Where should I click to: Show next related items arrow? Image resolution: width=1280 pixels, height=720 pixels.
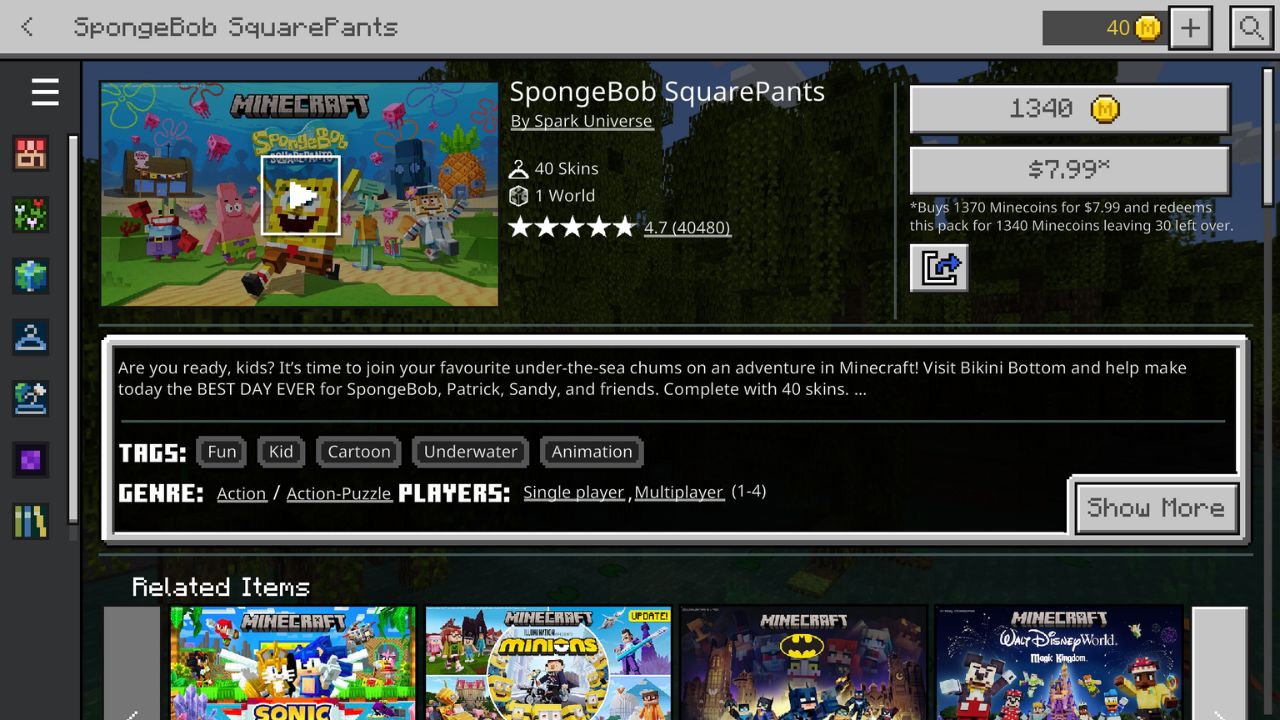(1219, 663)
